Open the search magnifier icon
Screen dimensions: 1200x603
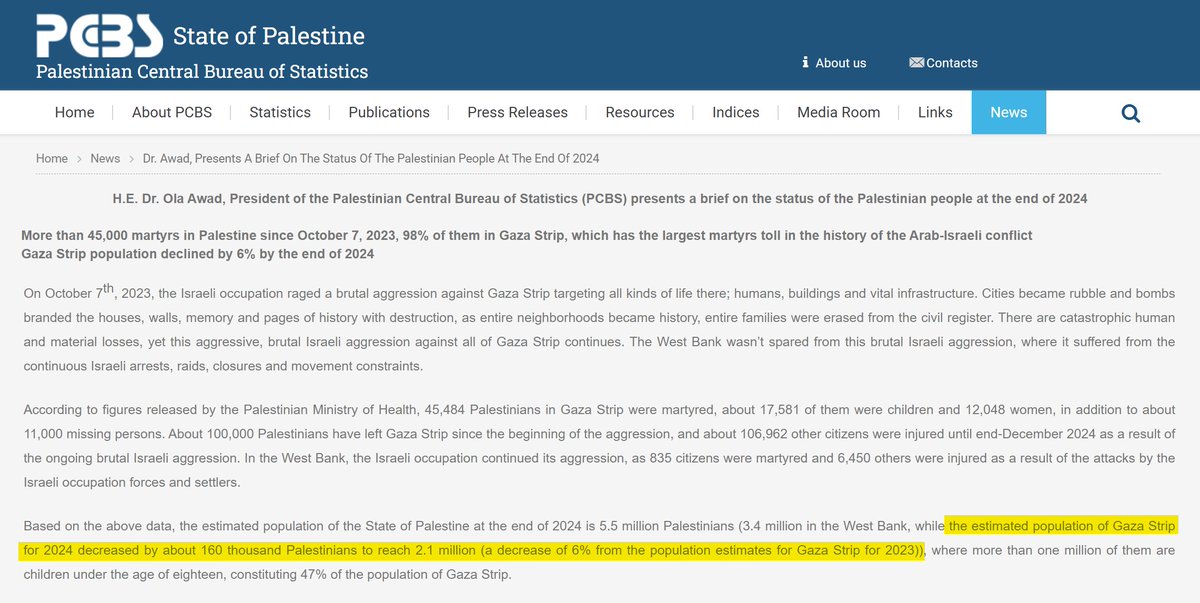tap(1131, 113)
